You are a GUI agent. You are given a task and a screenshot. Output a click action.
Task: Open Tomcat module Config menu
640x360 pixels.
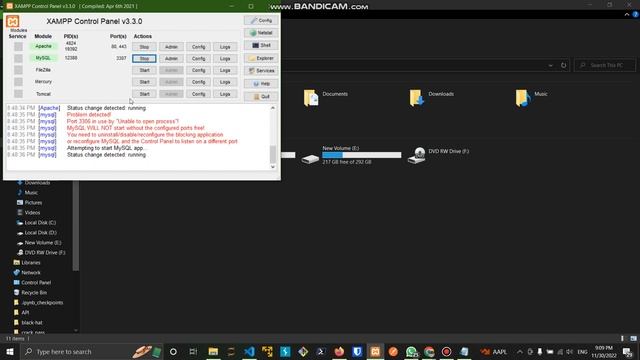(x=198, y=94)
